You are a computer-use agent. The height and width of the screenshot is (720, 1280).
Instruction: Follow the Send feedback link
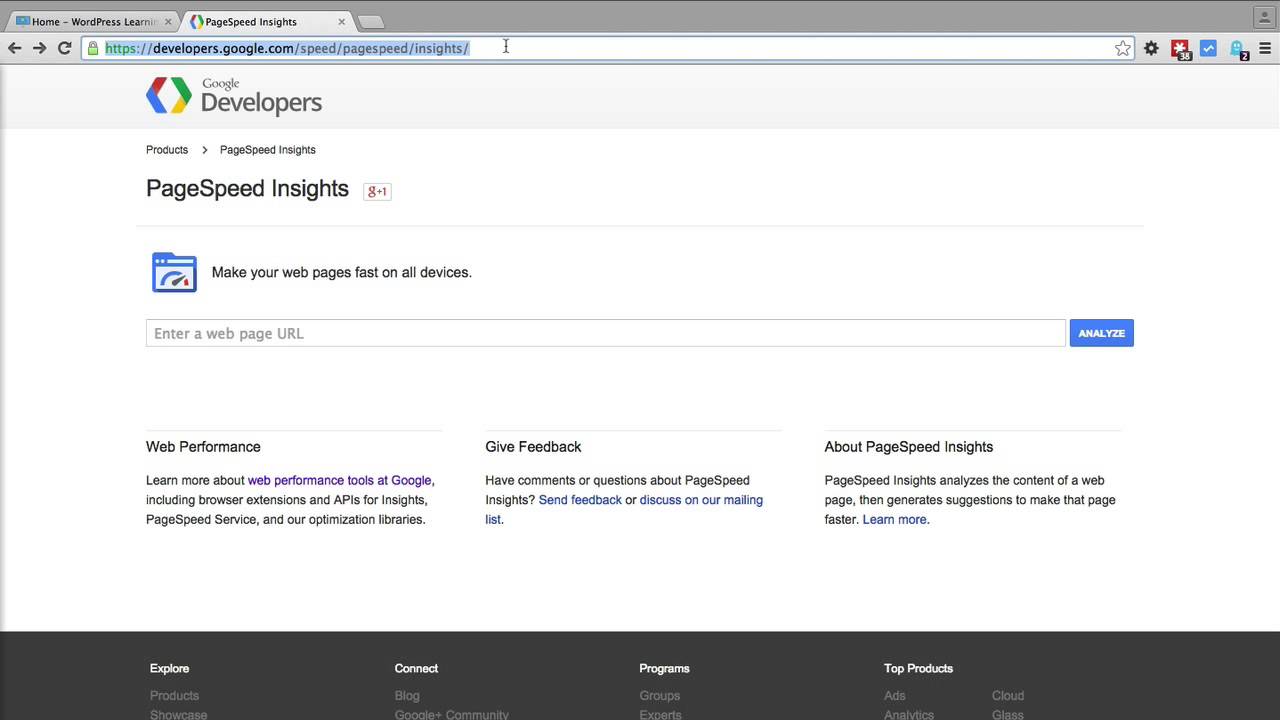[580, 500]
